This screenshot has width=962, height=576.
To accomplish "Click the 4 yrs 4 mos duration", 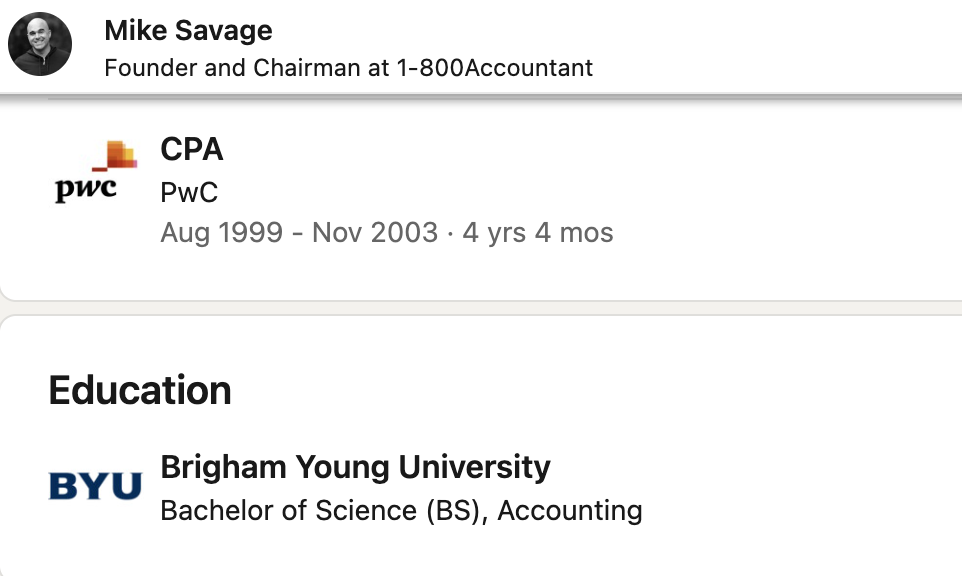I will point(538,232).
